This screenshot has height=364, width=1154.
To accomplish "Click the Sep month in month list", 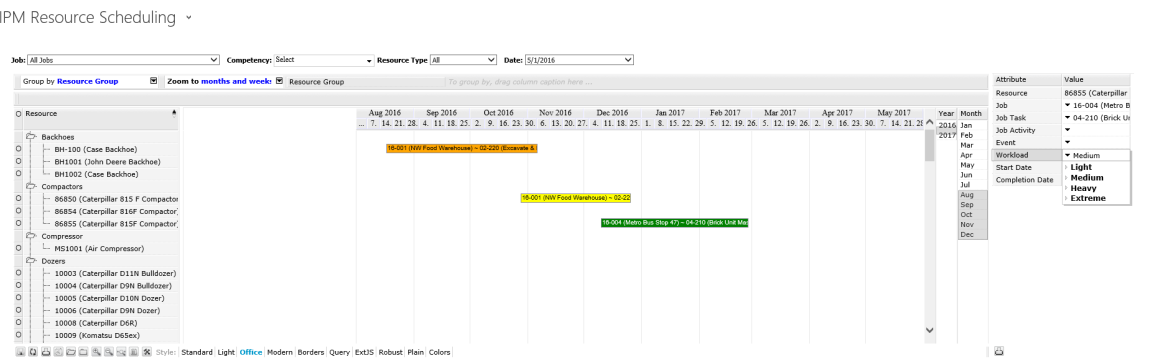I will [x=966, y=205].
